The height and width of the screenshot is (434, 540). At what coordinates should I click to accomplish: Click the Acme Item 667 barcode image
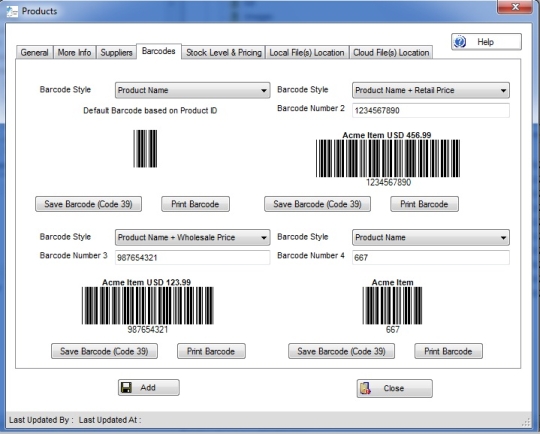(x=392, y=306)
